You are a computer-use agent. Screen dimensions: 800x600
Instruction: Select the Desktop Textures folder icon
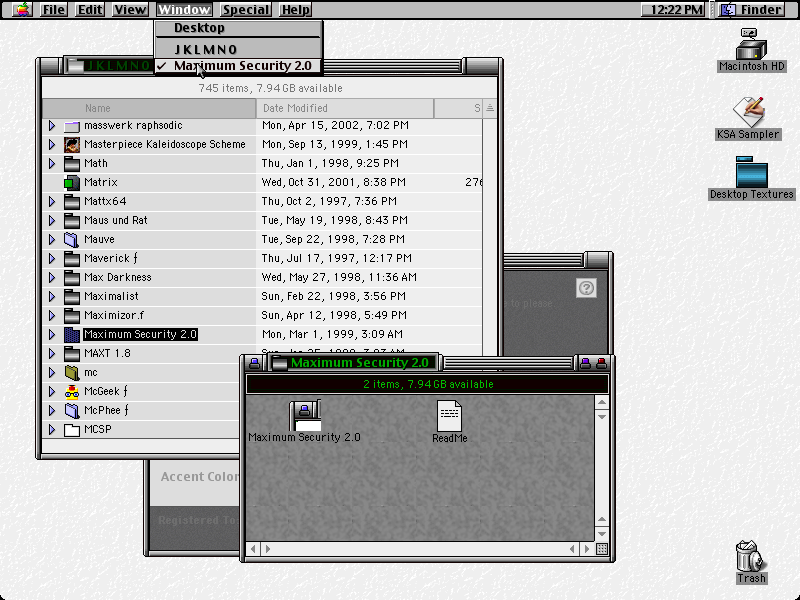[x=751, y=172]
